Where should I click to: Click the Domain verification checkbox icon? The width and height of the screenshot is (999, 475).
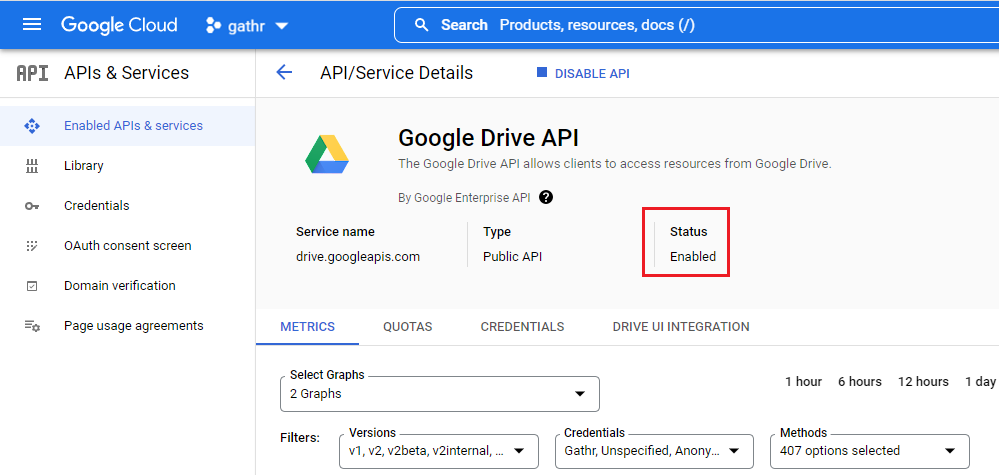coord(32,286)
